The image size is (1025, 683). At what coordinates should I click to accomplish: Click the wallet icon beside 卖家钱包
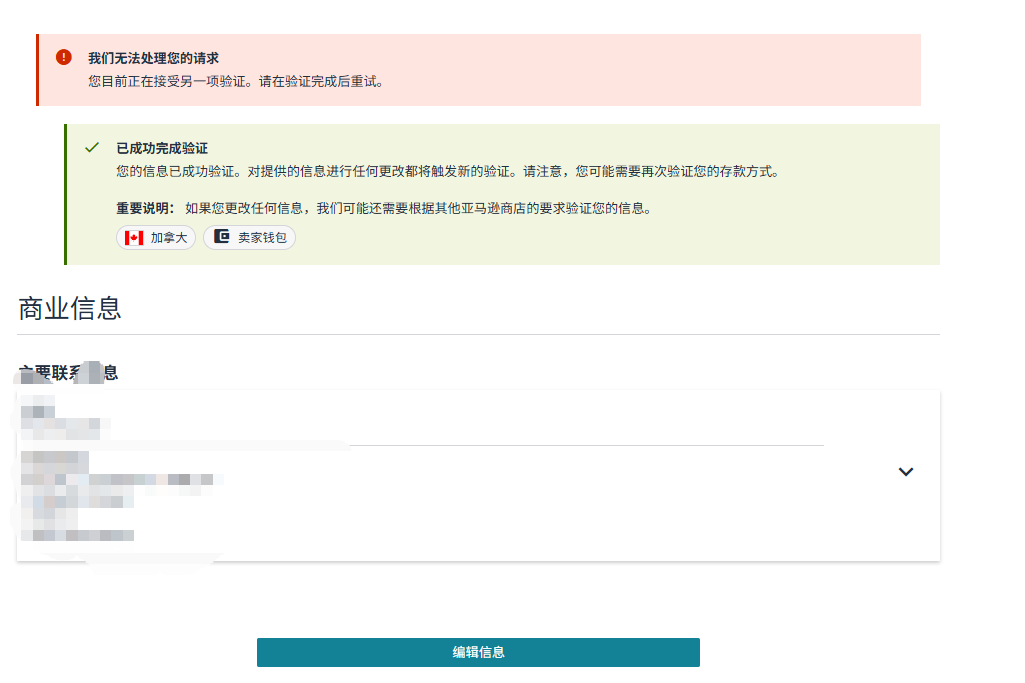tap(222, 237)
